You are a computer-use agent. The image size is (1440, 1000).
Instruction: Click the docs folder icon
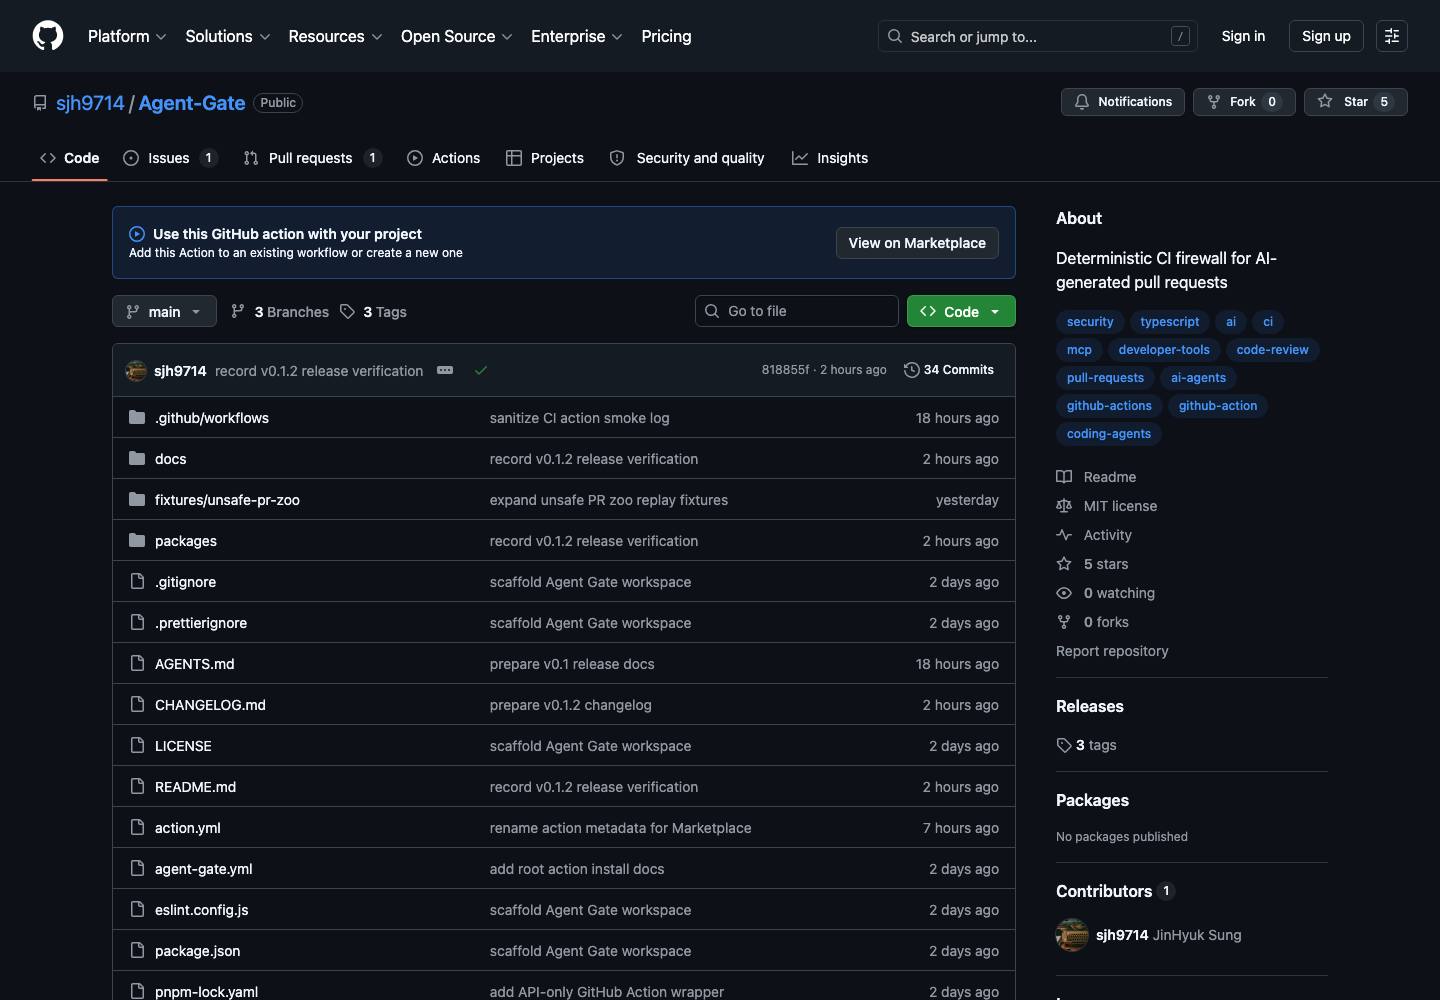[137, 459]
